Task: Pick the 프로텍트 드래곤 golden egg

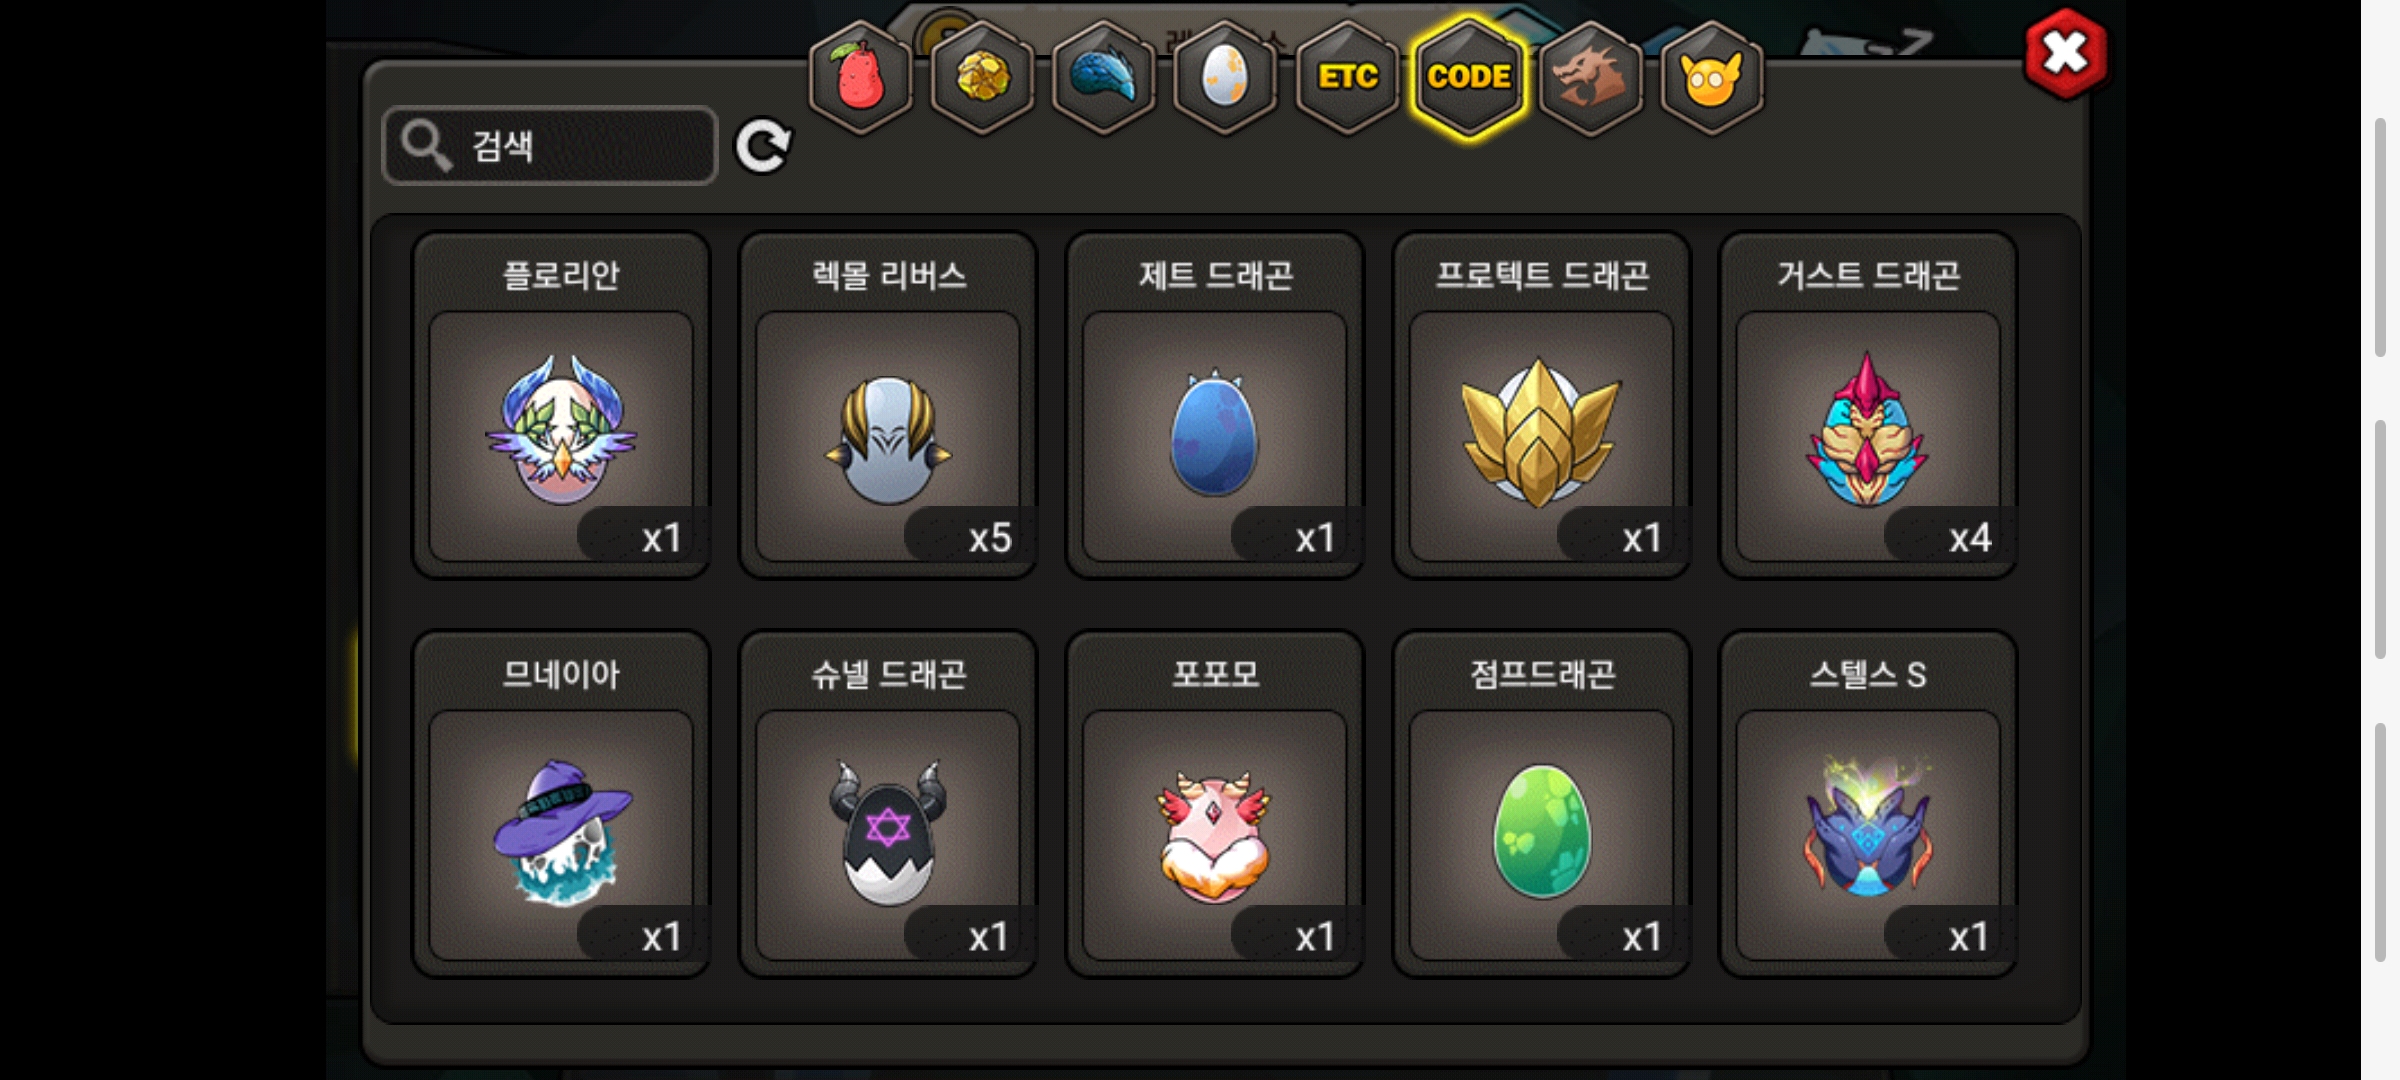Action: 1542,405
